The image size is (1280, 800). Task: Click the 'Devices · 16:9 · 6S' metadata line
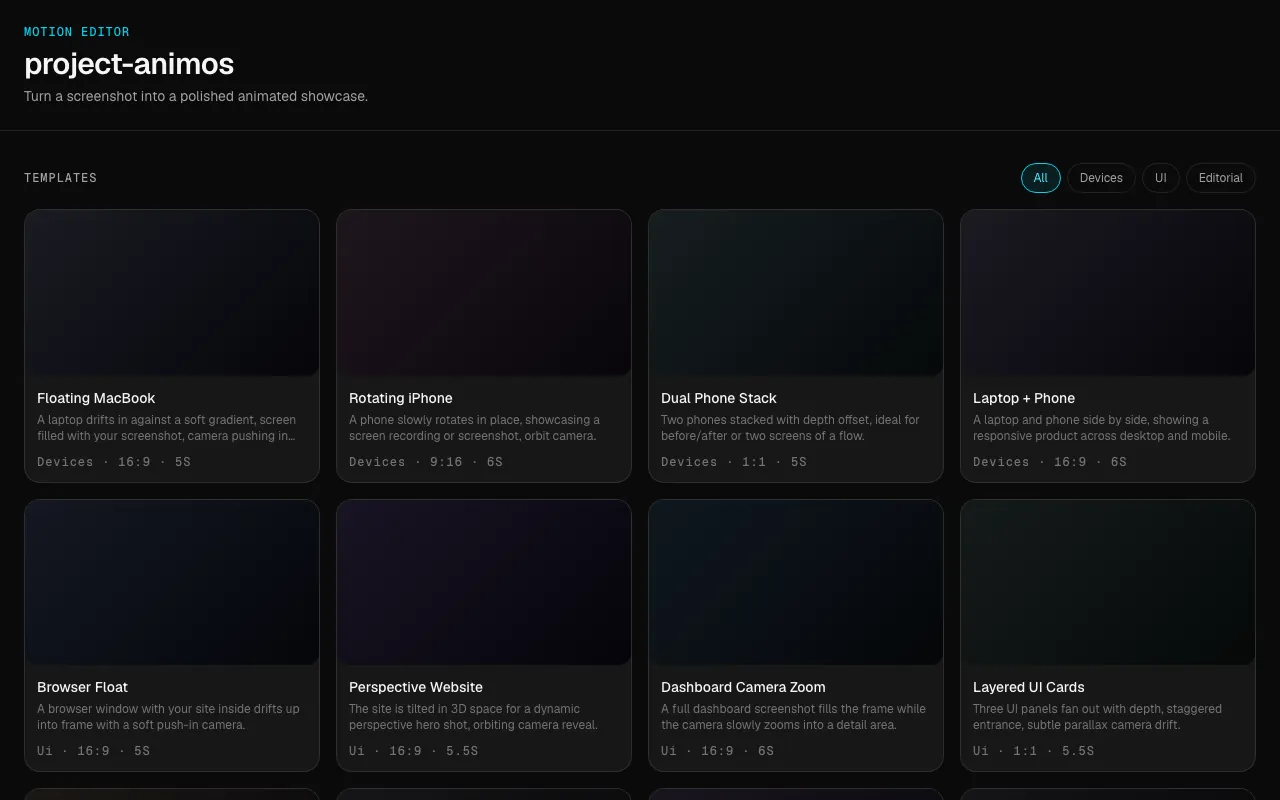(x=1050, y=462)
